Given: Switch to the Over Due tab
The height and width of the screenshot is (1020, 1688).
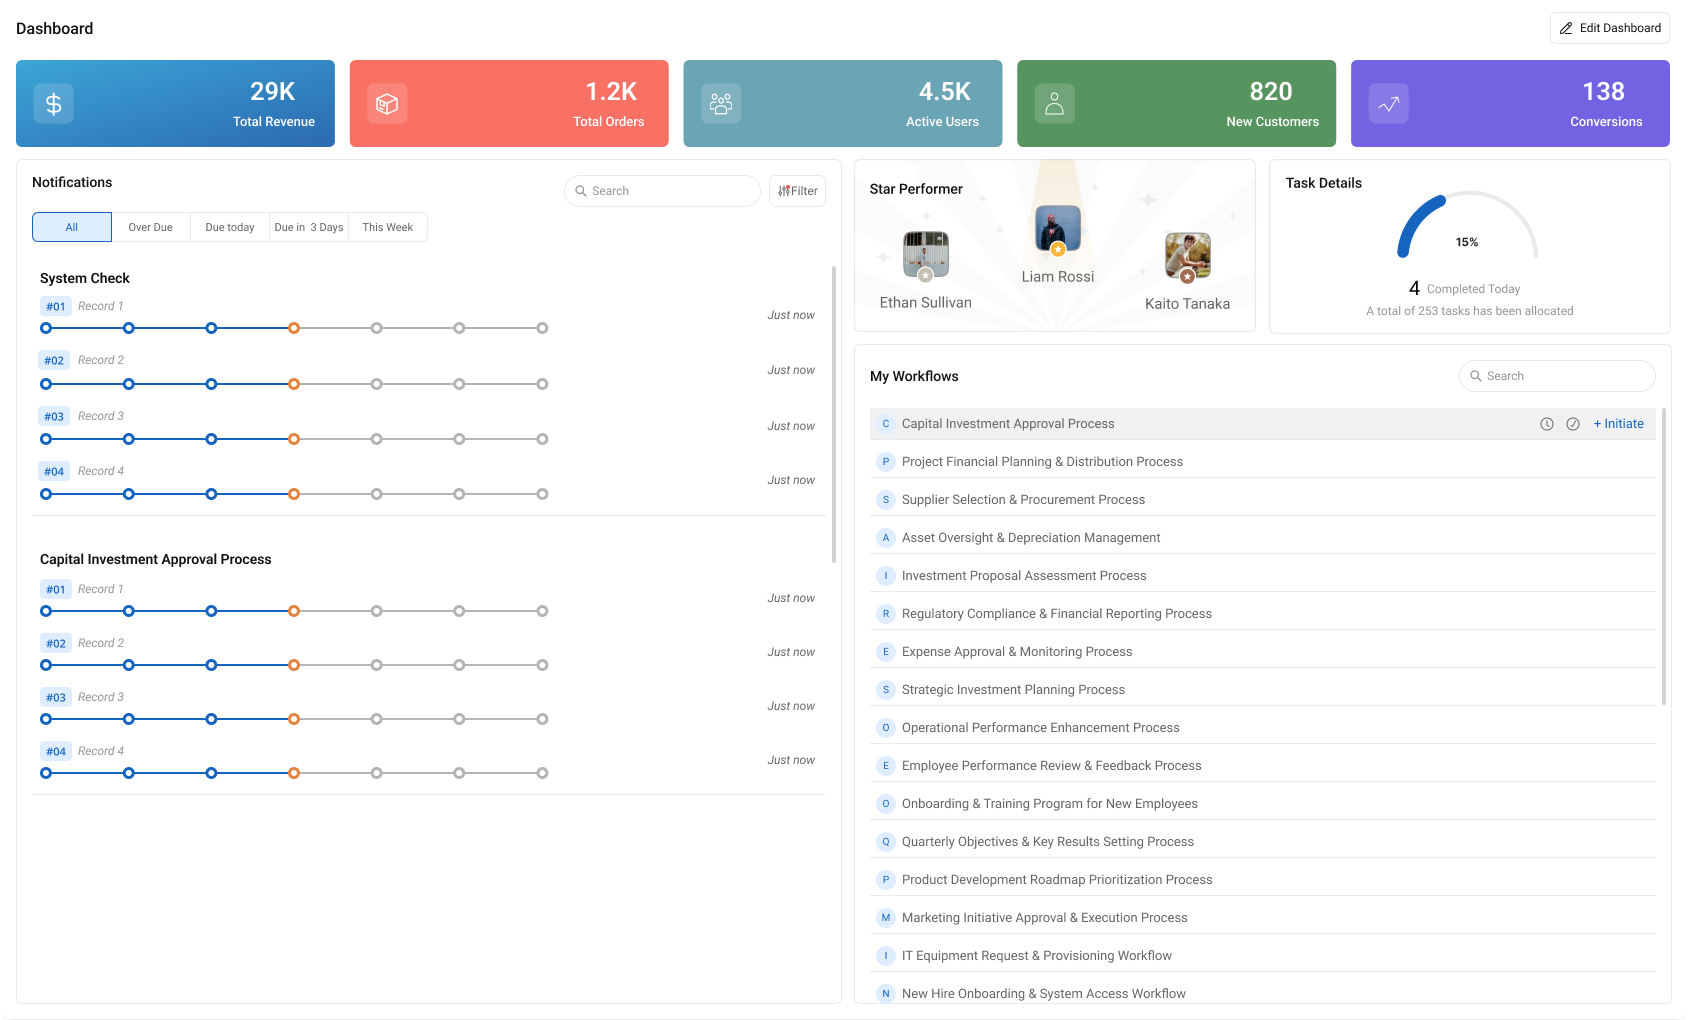Looking at the screenshot, I should tap(150, 227).
